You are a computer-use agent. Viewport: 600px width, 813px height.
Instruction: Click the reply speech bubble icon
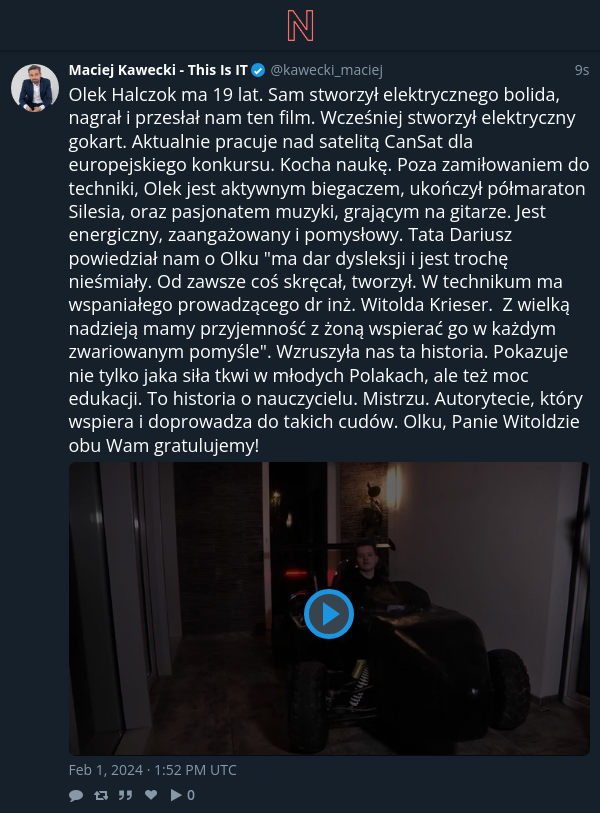tap(76, 795)
